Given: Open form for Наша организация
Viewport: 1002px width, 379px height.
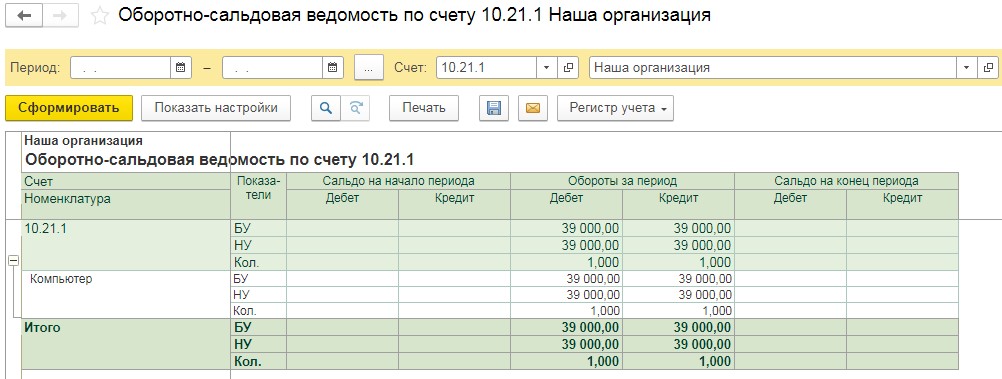Looking at the screenshot, I should [x=988, y=67].
